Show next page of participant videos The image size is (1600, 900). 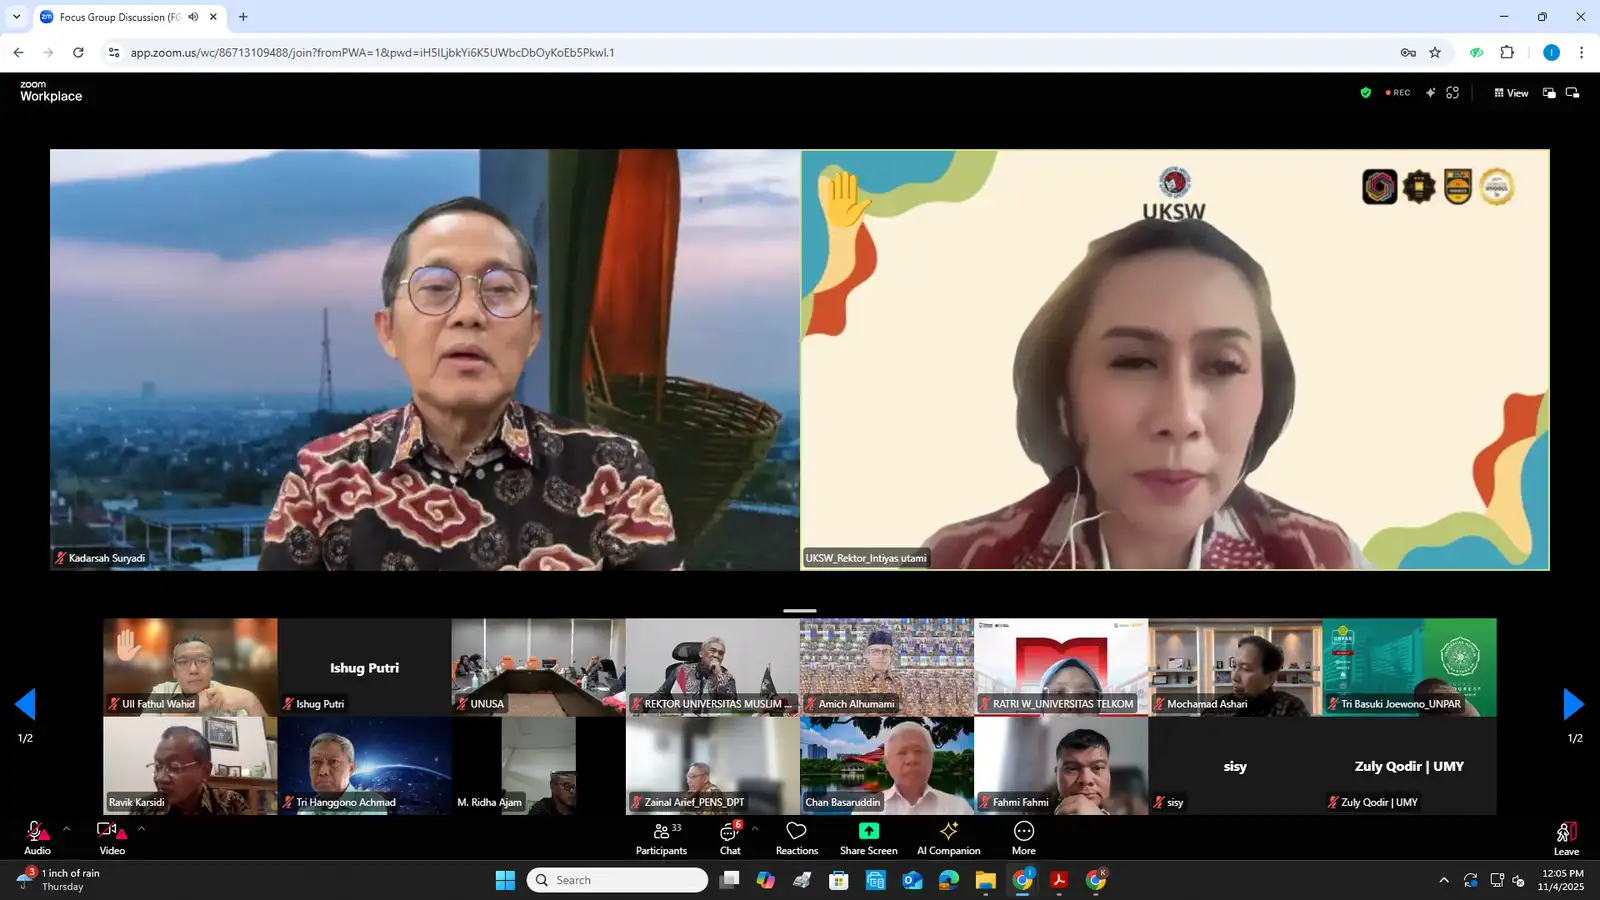[1573, 704]
